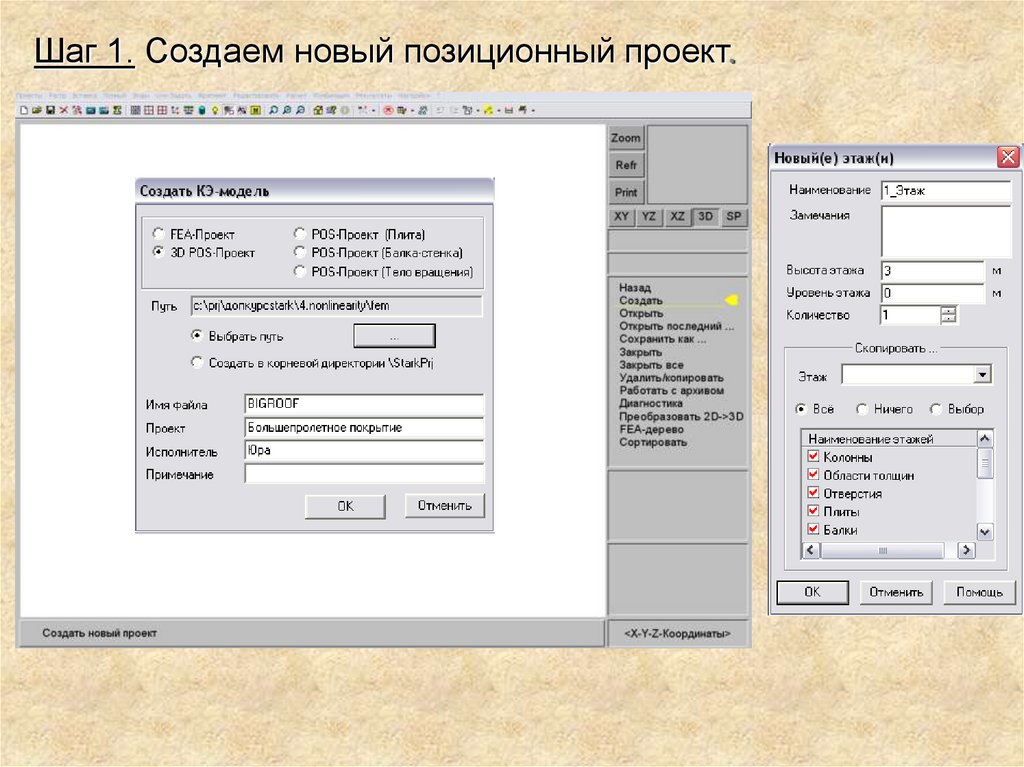The width and height of the screenshot is (1024, 767).
Task: Click the red X delete toolbar icon
Action: pos(64,110)
